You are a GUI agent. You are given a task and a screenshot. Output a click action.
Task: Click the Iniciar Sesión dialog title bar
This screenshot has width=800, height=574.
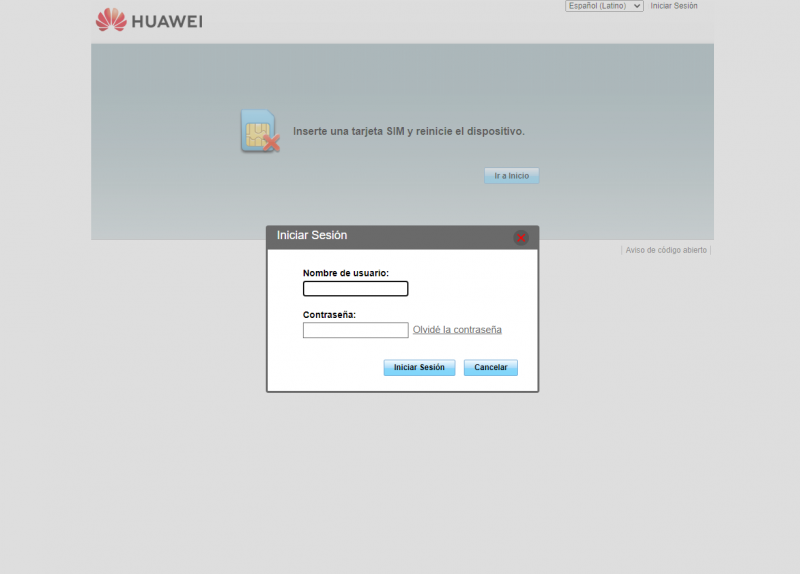tap(400, 236)
